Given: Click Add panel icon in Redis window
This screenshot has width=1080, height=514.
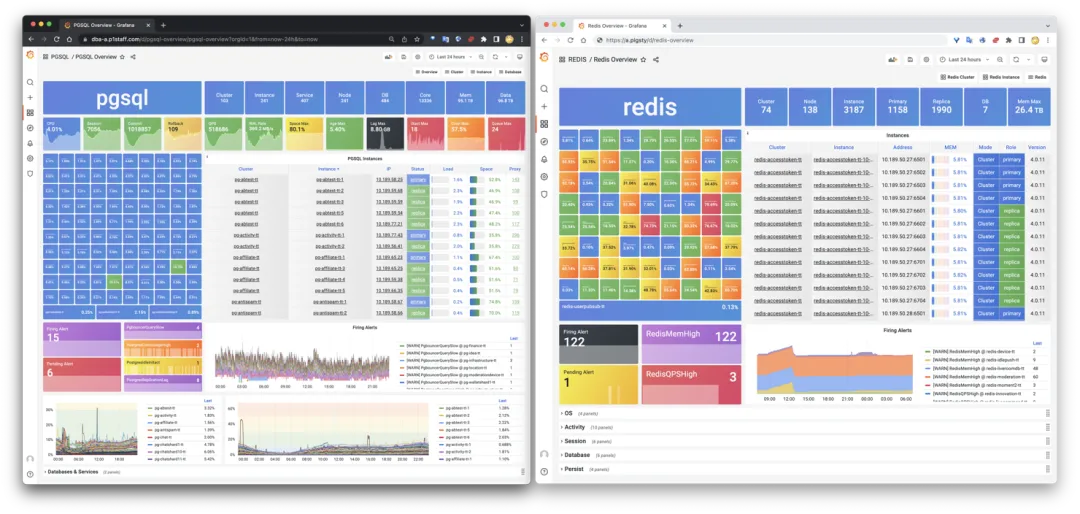Looking at the screenshot, I should pos(893,60).
